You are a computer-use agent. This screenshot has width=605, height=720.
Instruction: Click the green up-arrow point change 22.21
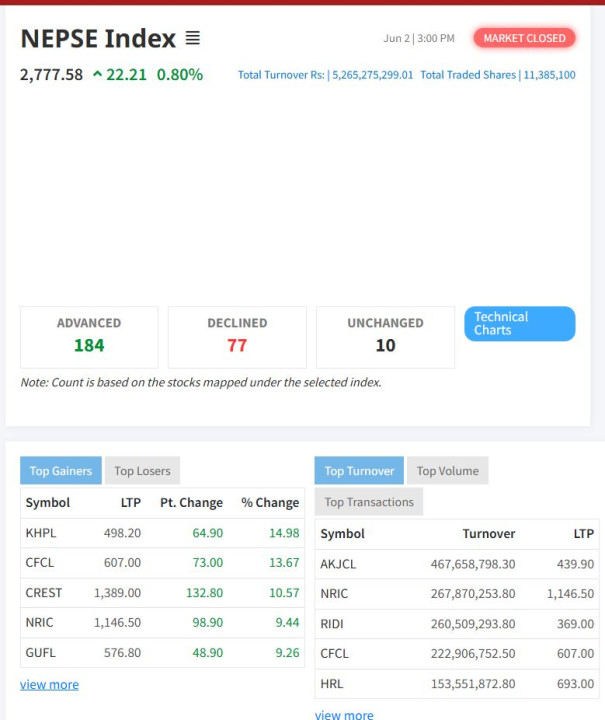click(x=120, y=74)
